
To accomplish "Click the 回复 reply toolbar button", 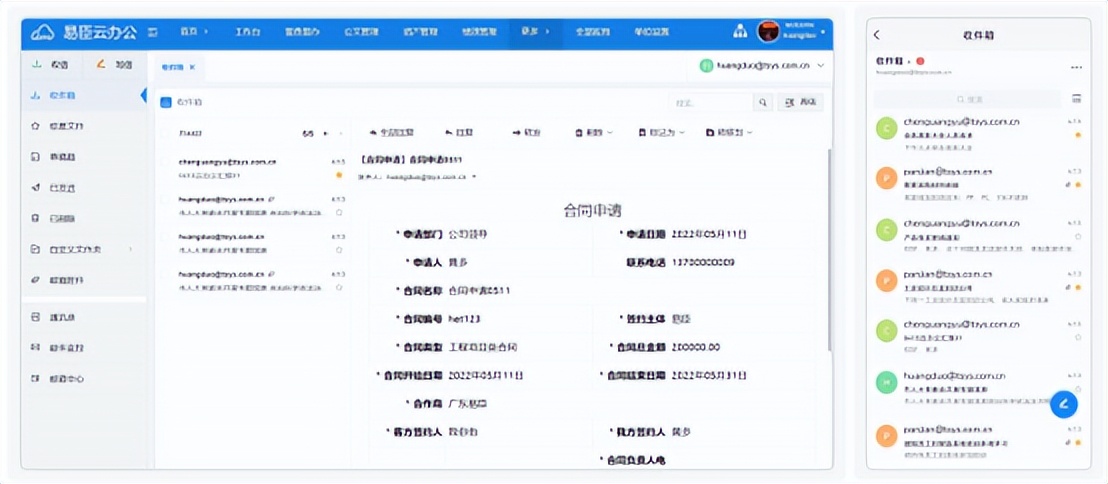I will click(x=459, y=132).
